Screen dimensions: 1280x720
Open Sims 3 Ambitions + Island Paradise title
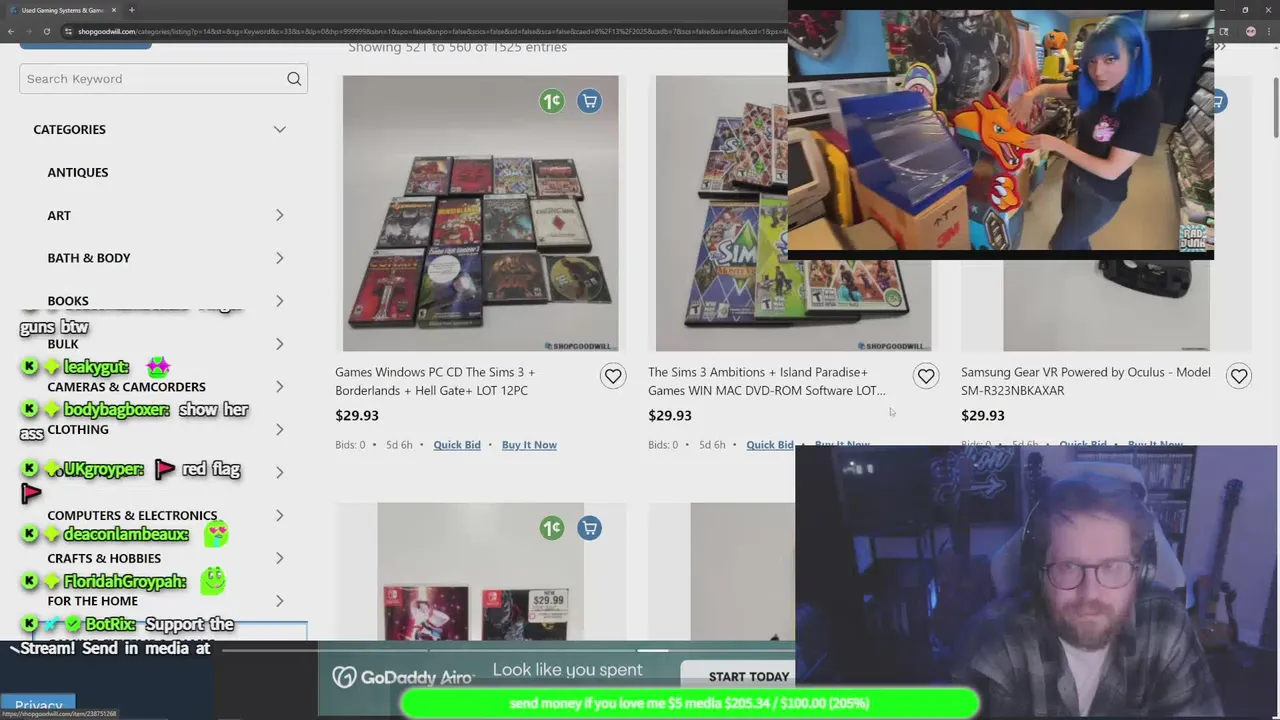click(x=767, y=381)
